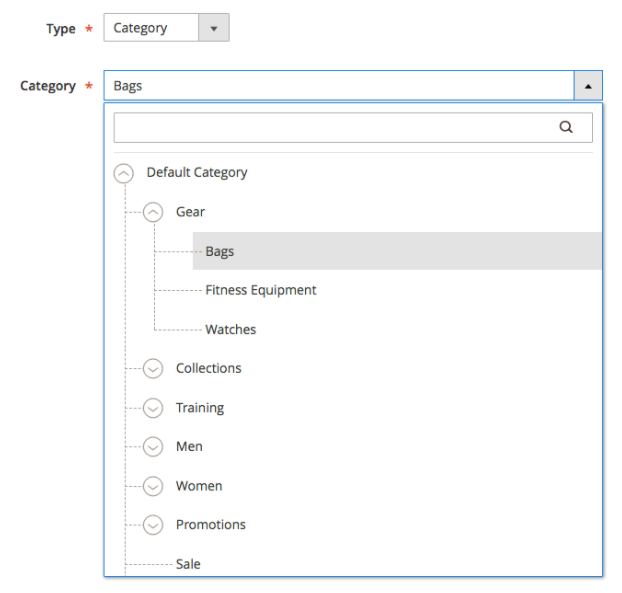Screen dimensions: 622x593
Task: Expand the Promotions category node
Action: point(153,525)
